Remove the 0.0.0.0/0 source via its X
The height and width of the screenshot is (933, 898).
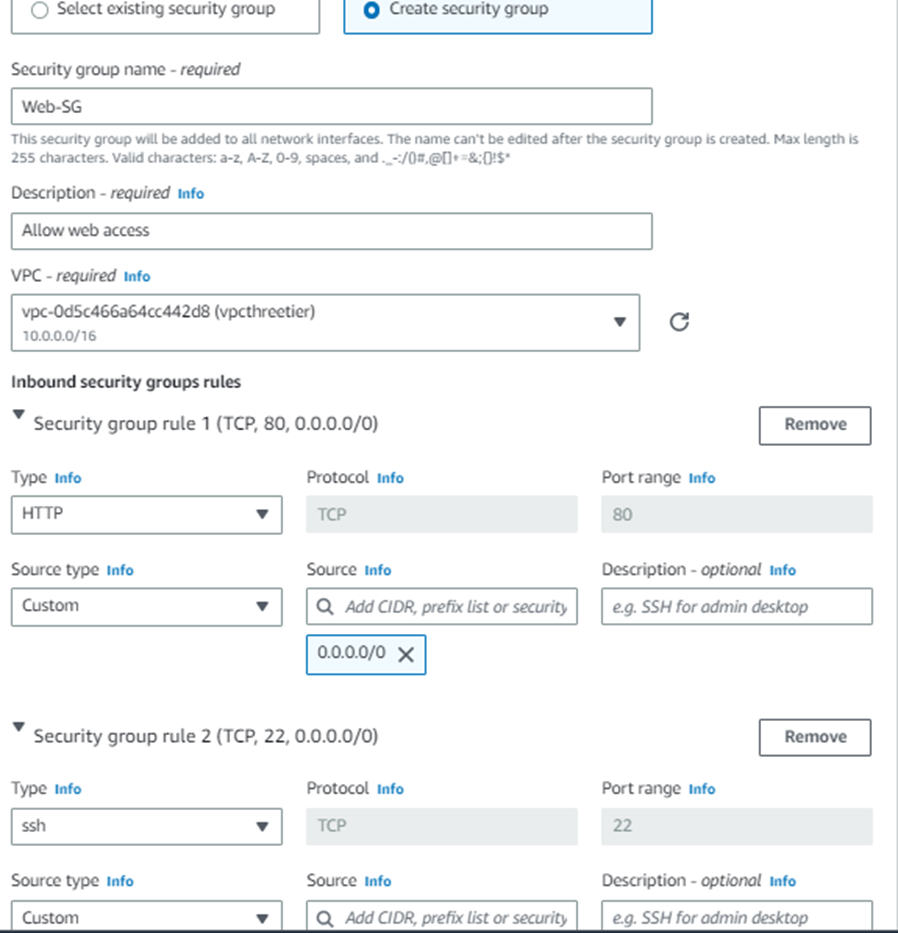click(x=406, y=655)
